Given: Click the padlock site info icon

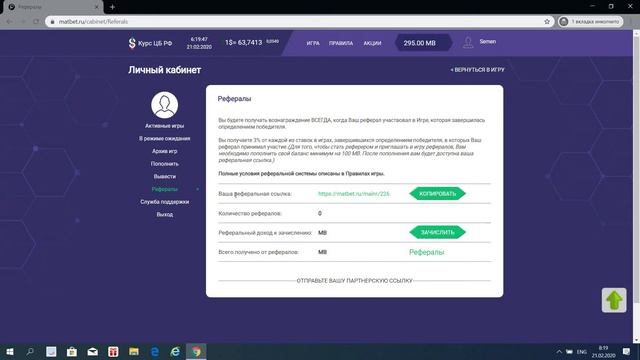Looking at the screenshot, I should pos(52,22).
